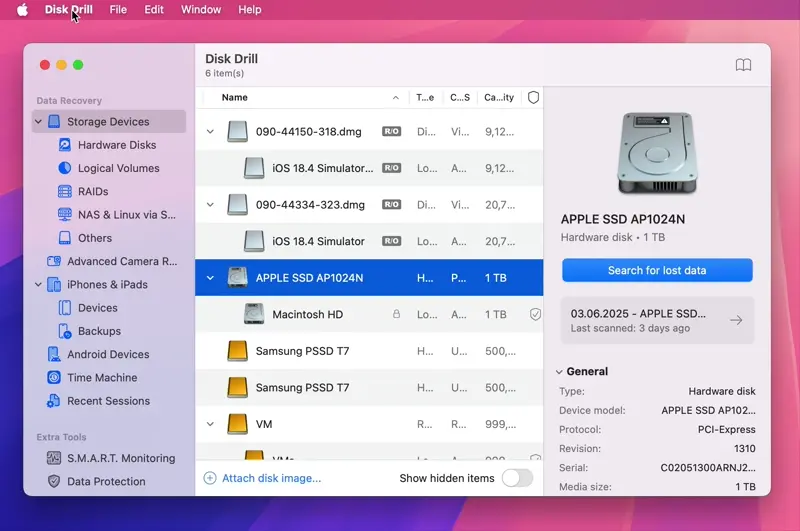Click the arrow on last scanned session
This screenshot has width=800, height=531.
click(x=736, y=320)
